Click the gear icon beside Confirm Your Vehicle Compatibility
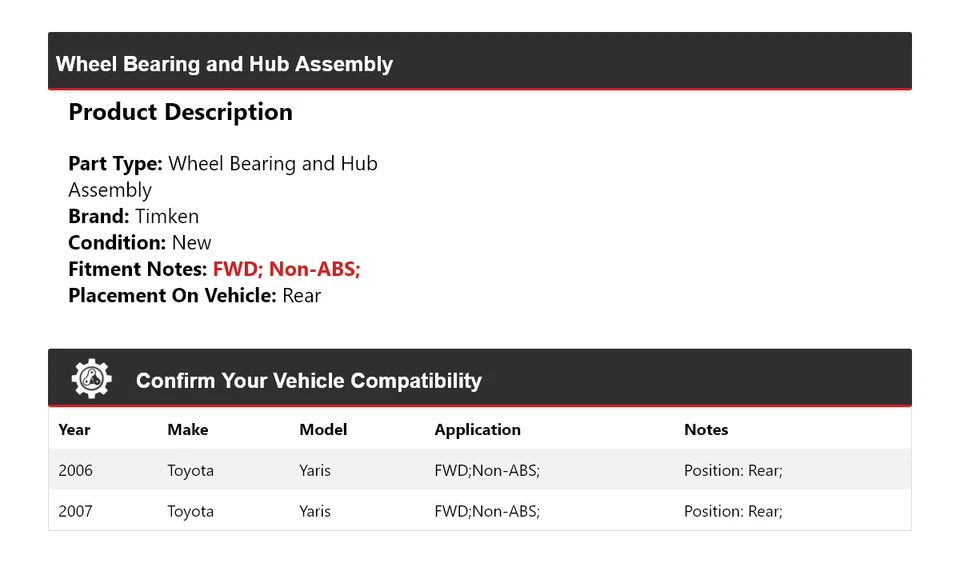This screenshot has height=563, width=960. 91,379
